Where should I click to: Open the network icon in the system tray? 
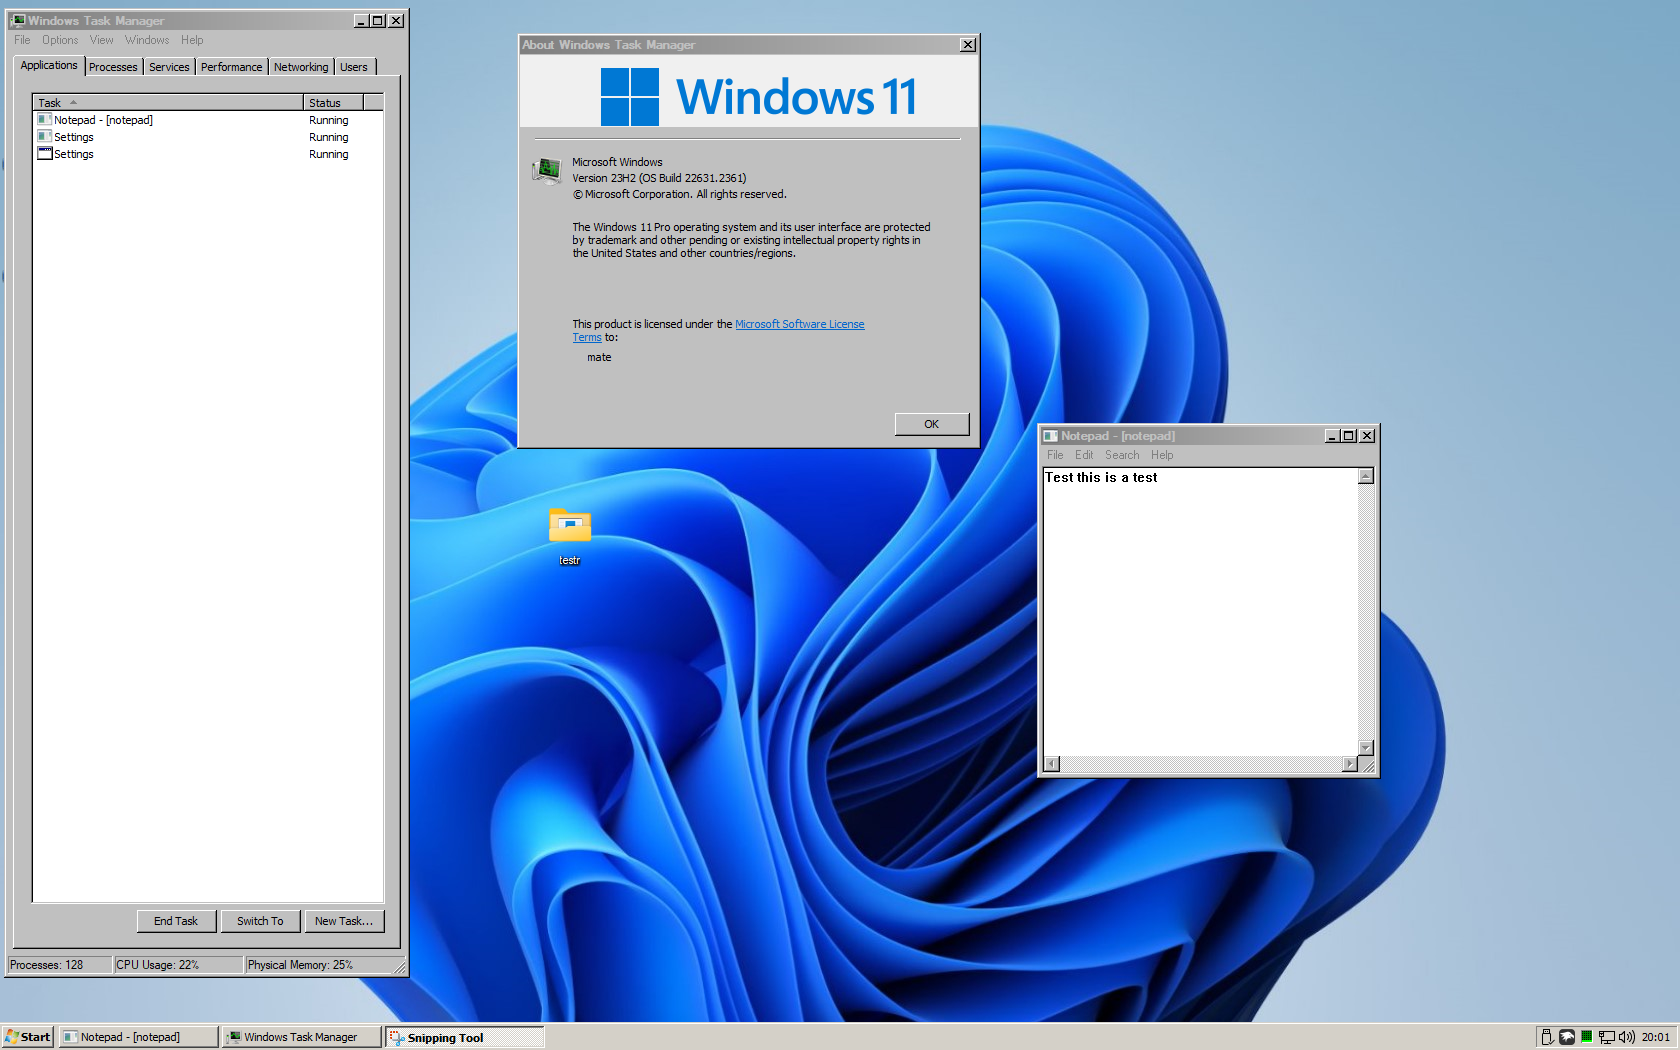[x=1606, y=1037]
